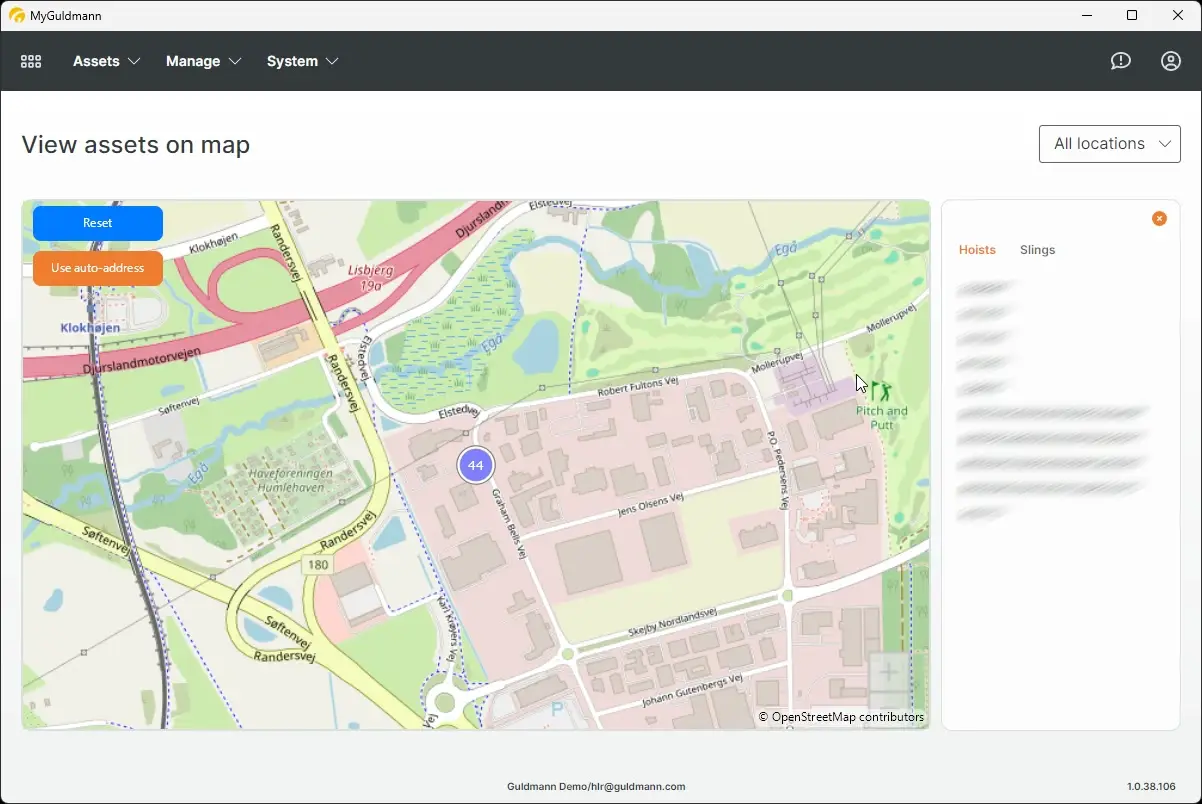Screen dimensions: 1202x804
Task: Open the All locations dropdown
Action: pyautogui.click(x=1109, y=143)
